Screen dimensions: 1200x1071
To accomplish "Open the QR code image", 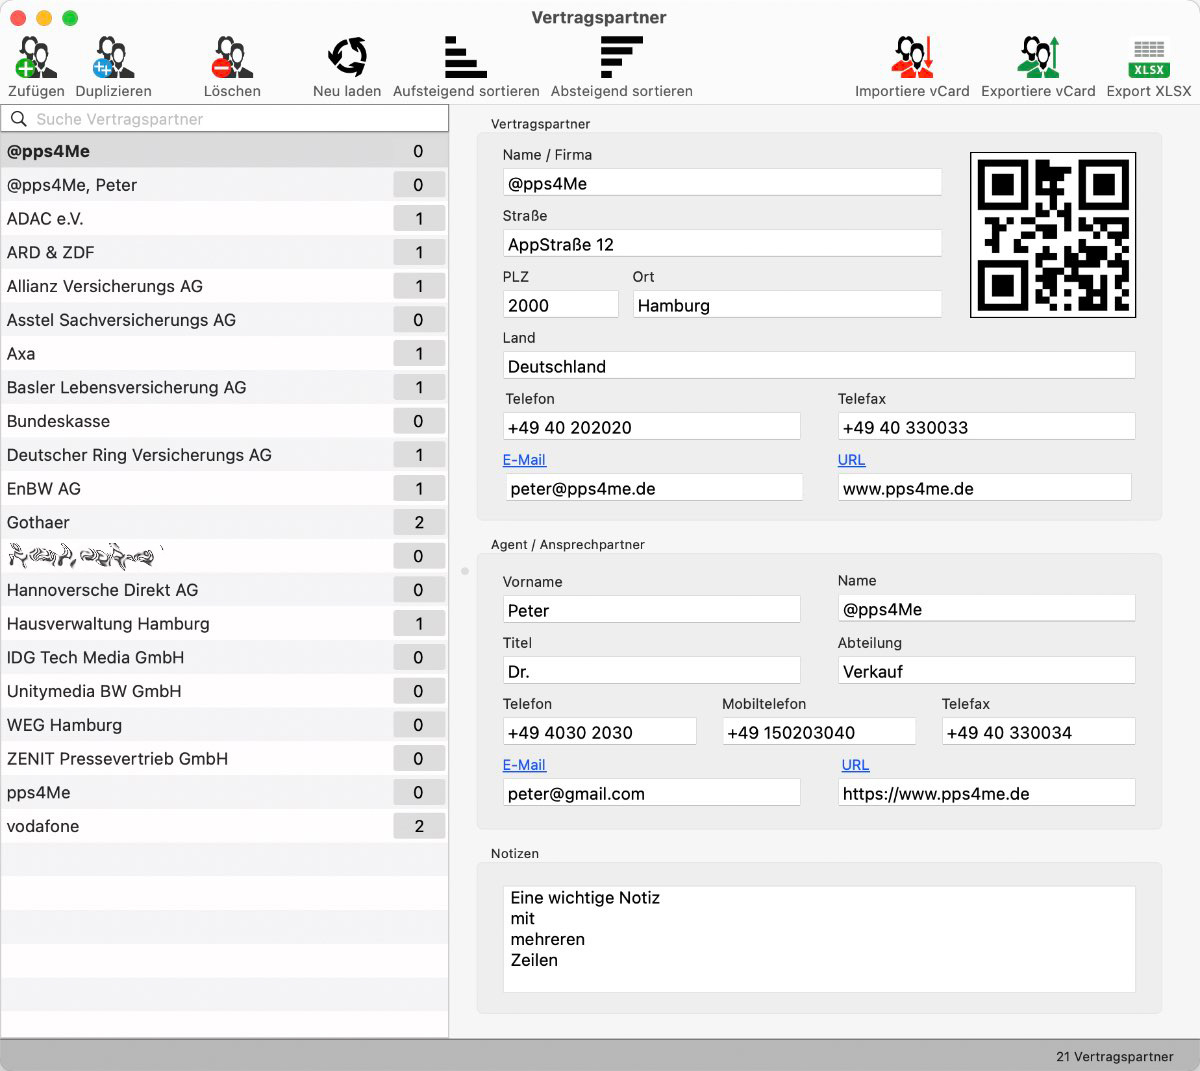I will 1053,235.
